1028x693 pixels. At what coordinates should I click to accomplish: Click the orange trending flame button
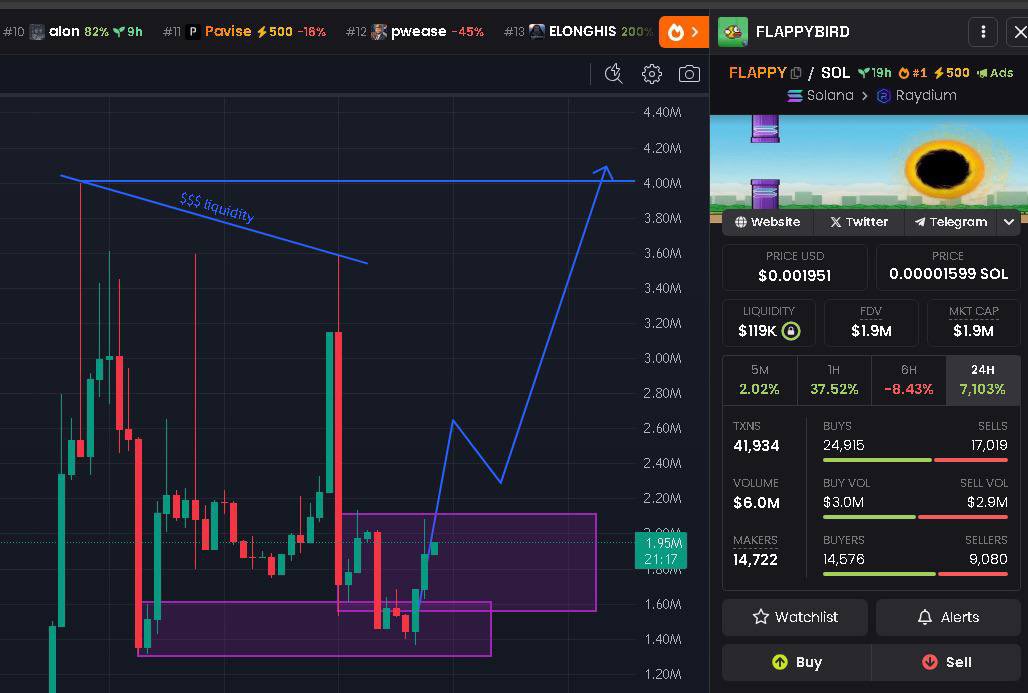pos(683,31)
